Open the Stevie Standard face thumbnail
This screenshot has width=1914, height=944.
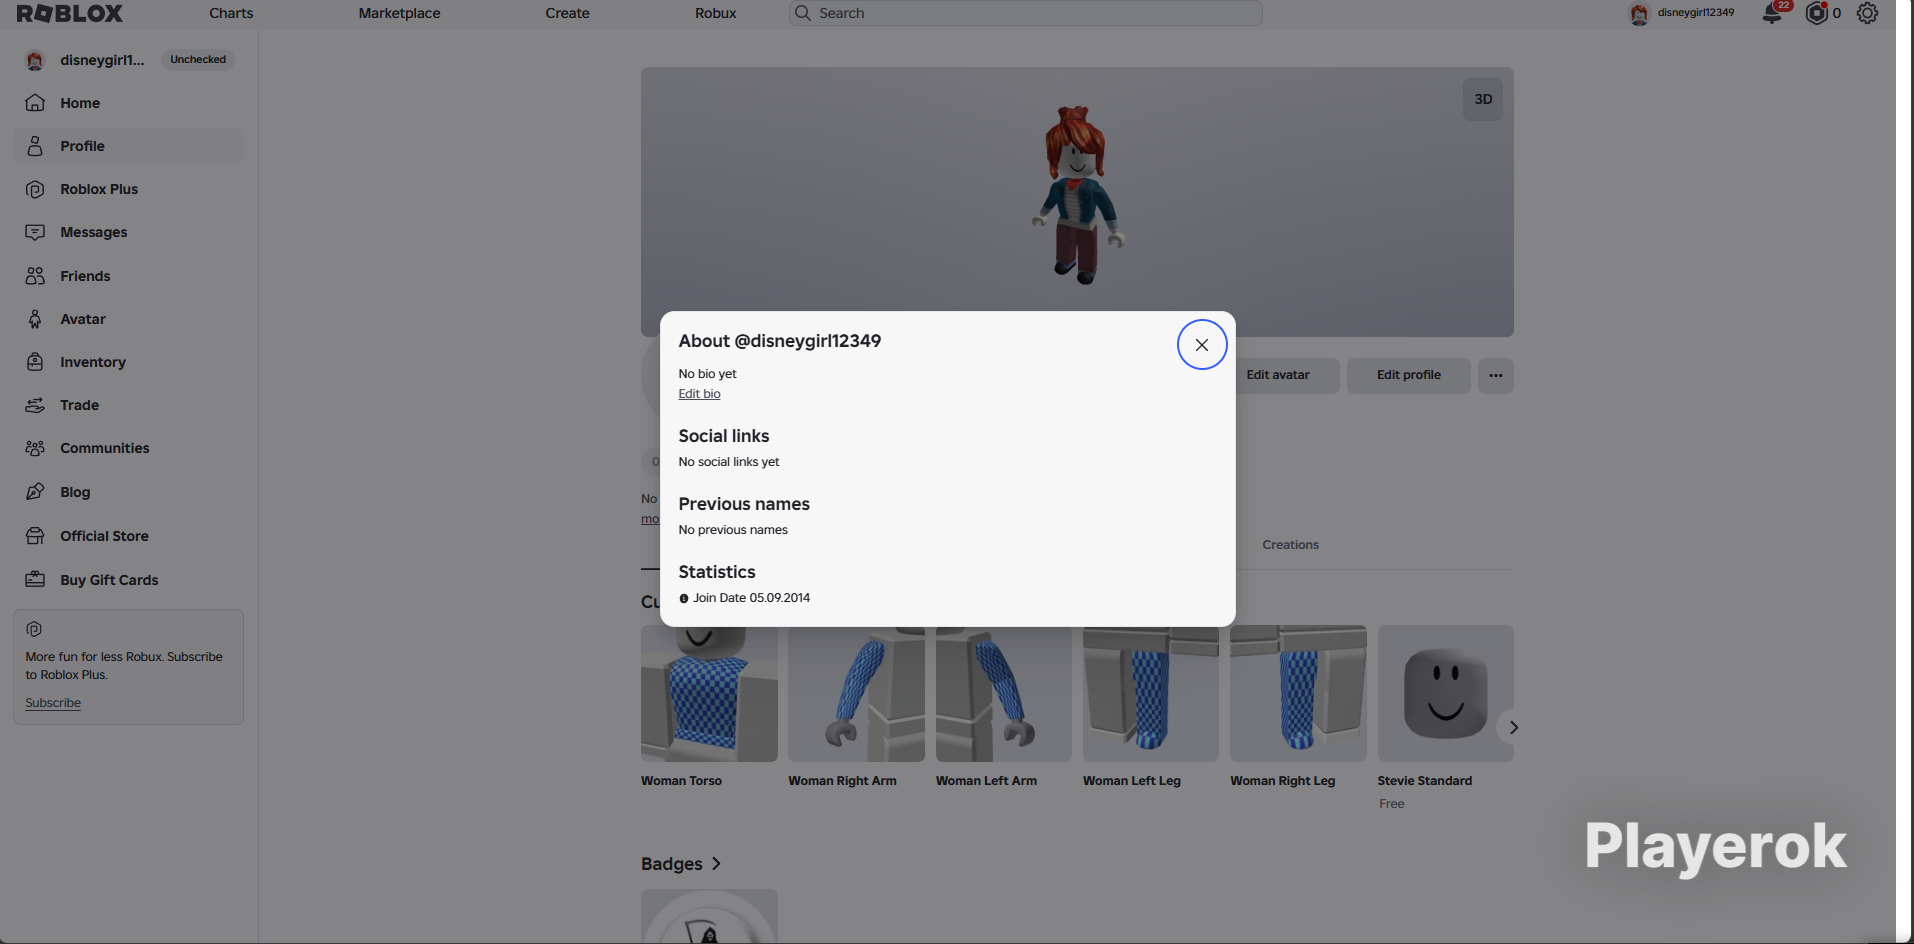1445,694
